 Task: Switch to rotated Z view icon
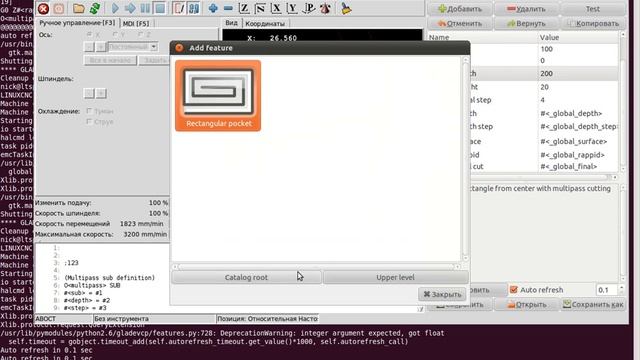coord(260,9)
